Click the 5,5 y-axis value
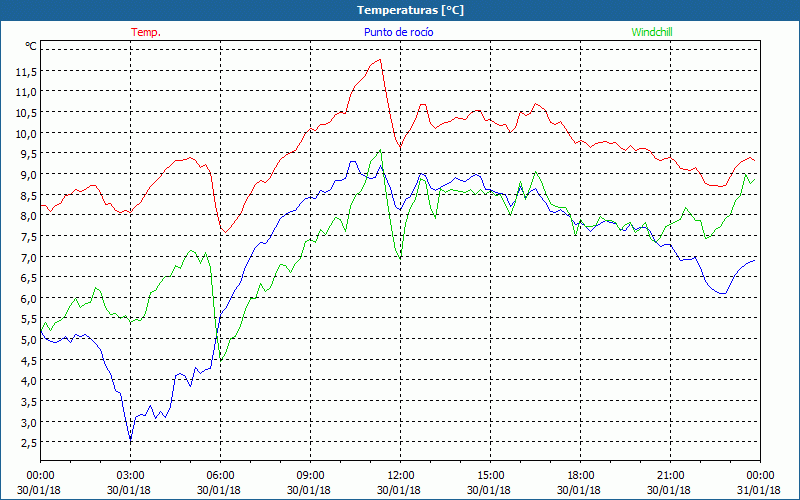800x500 pixels. tap(29, 320)
